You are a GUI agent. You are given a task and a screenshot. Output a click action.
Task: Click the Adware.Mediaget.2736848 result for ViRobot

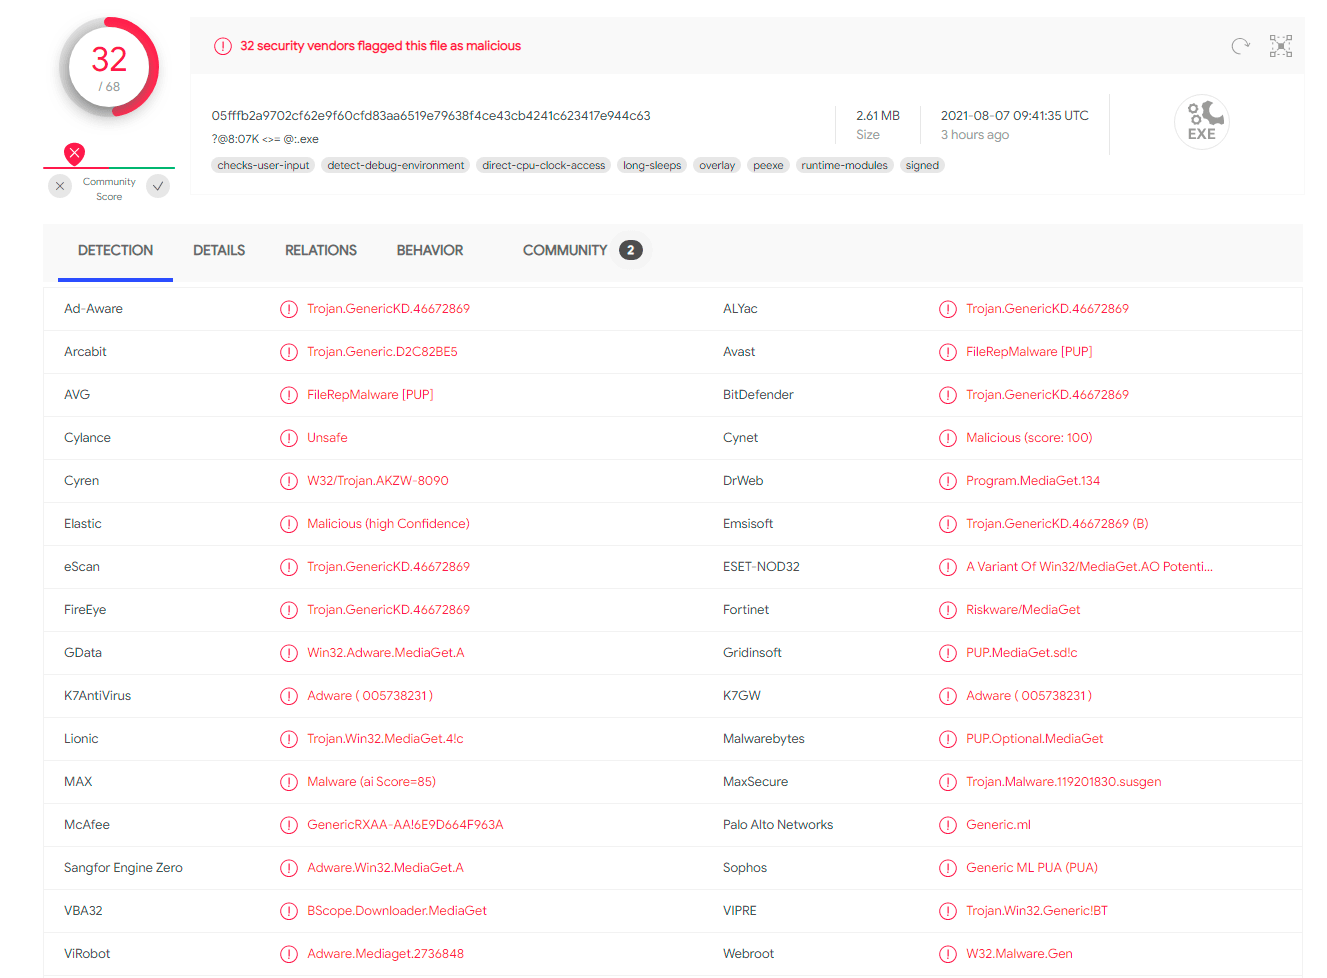coord(385,954)
